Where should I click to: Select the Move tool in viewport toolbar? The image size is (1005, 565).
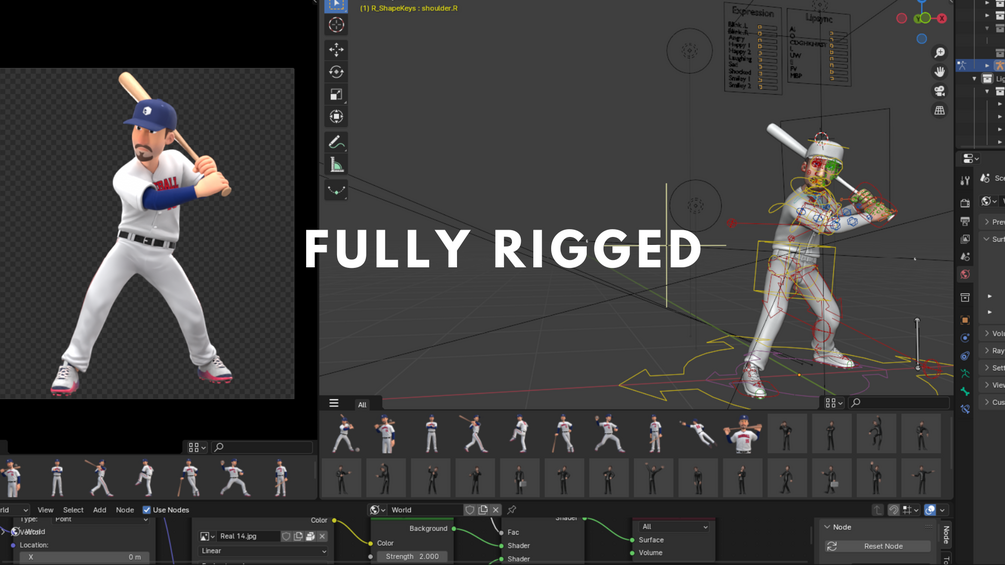[336, 49]
